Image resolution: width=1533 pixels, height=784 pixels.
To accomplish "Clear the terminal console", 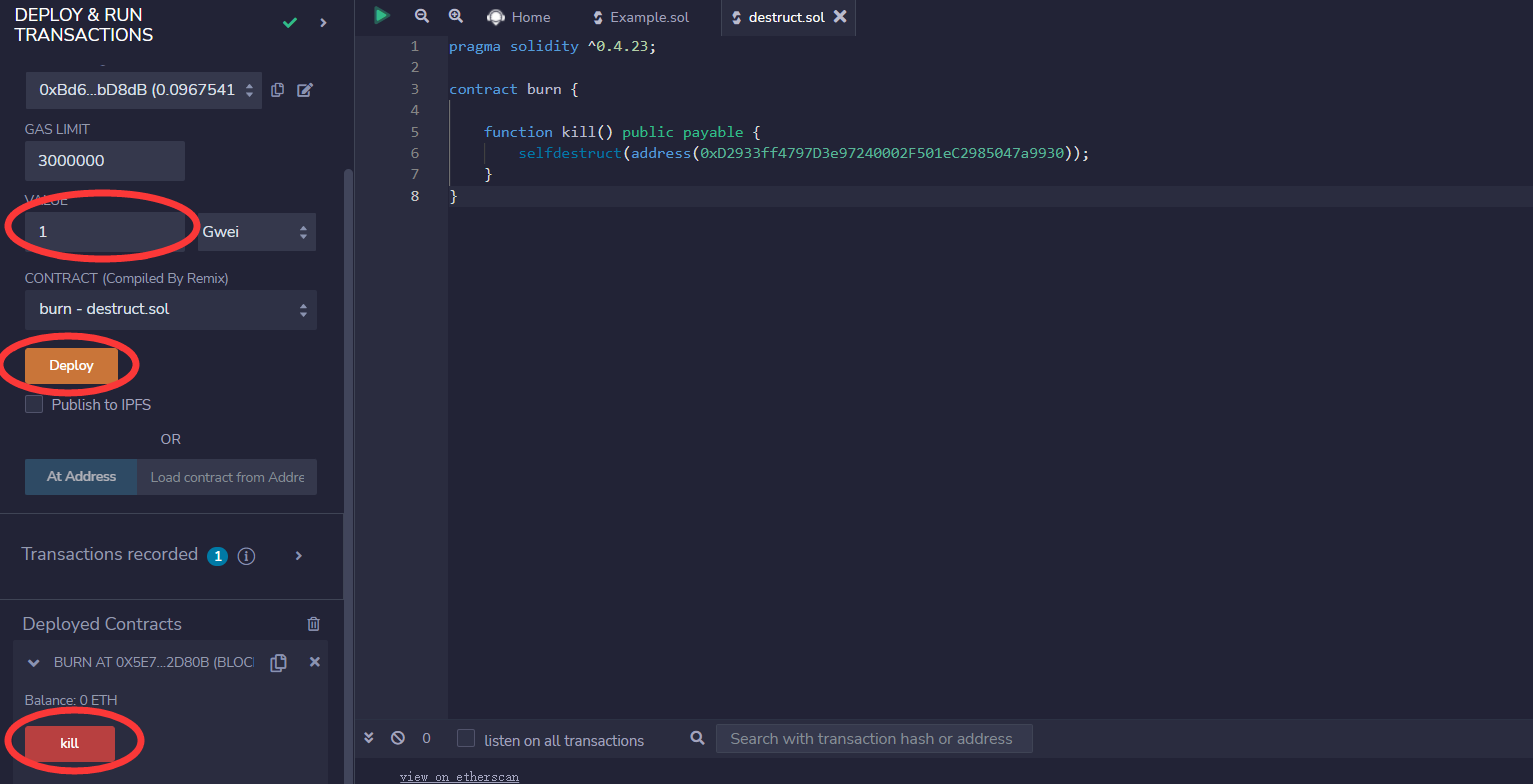I will click(398, 738).
